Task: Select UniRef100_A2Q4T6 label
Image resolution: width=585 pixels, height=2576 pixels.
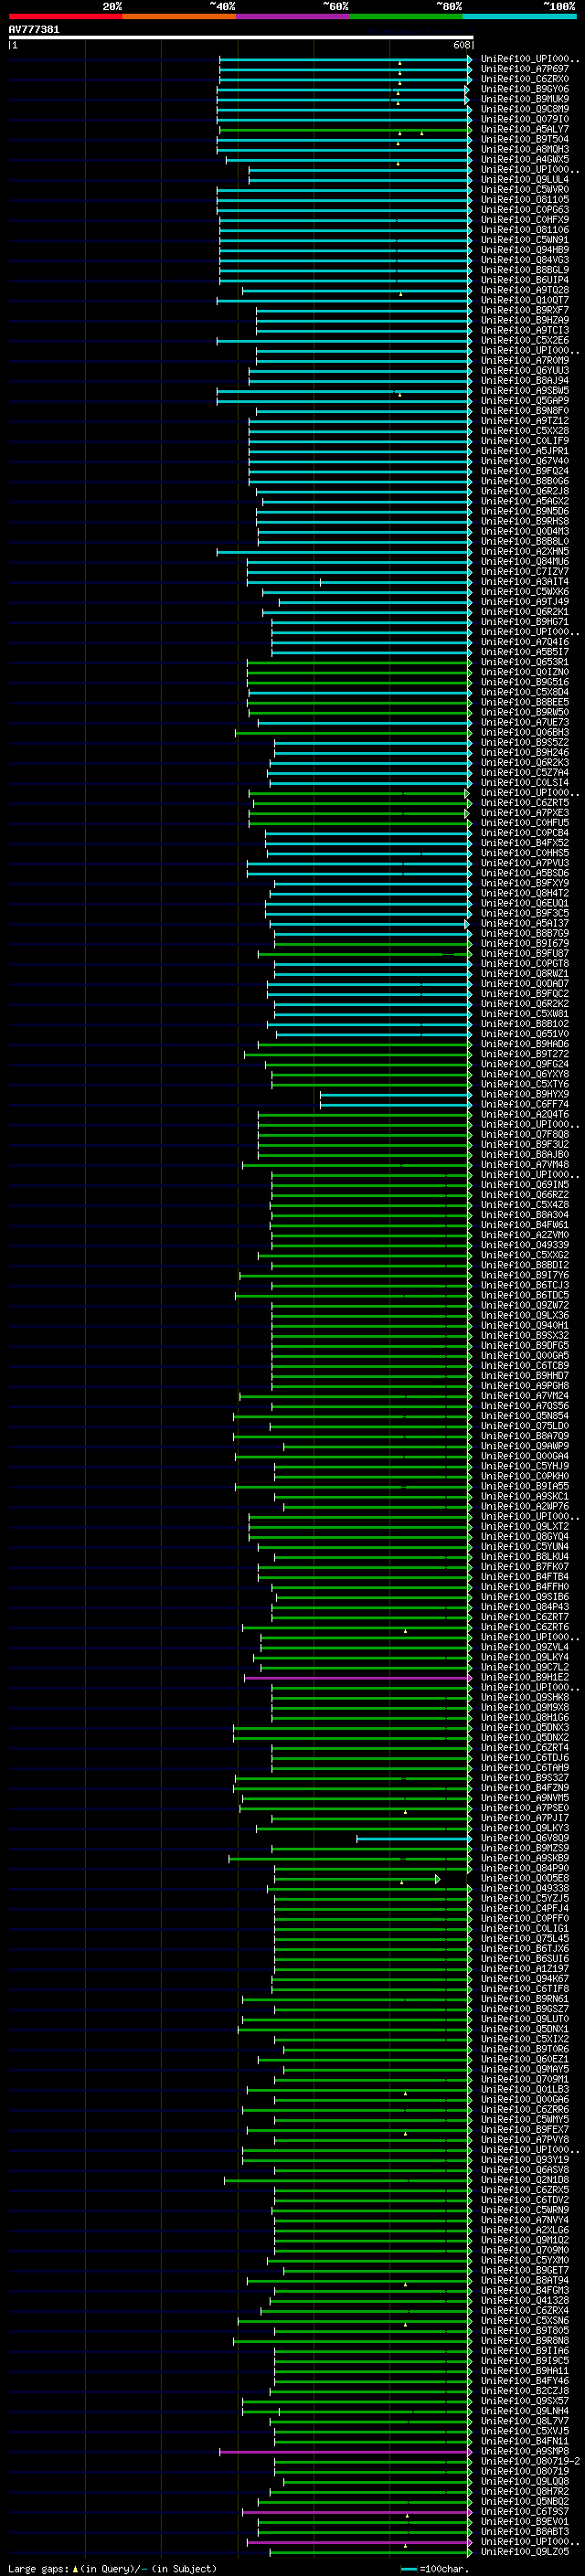Action: 525,1114
